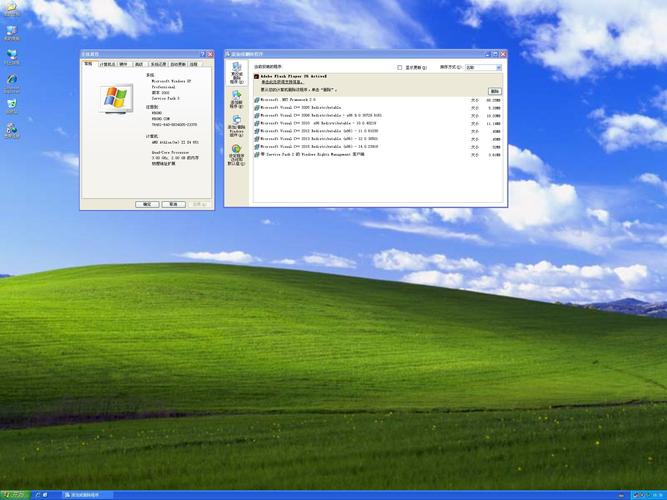Switch to the Automatic Updates tab
The image size is (667, 500).
point(176,63)
